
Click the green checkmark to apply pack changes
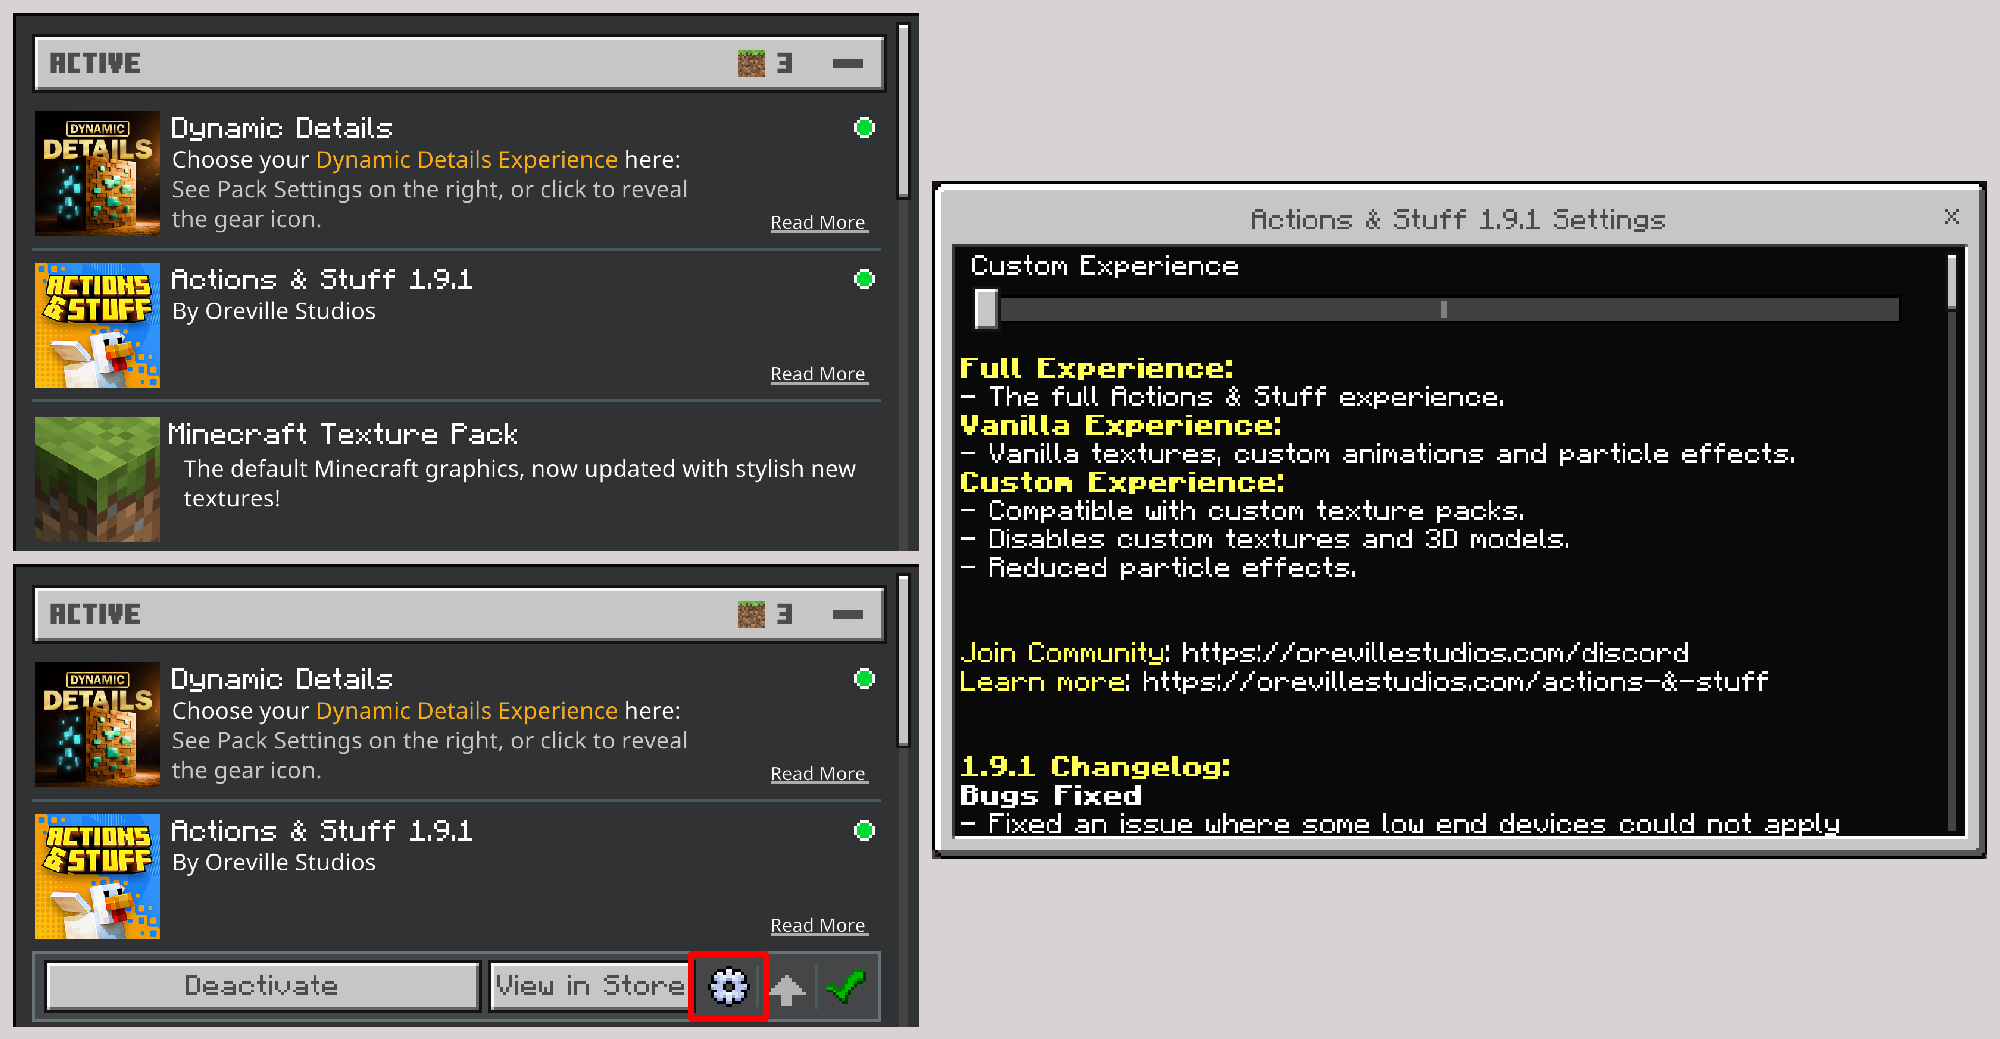pyautogui.click(x=846, y=986)
